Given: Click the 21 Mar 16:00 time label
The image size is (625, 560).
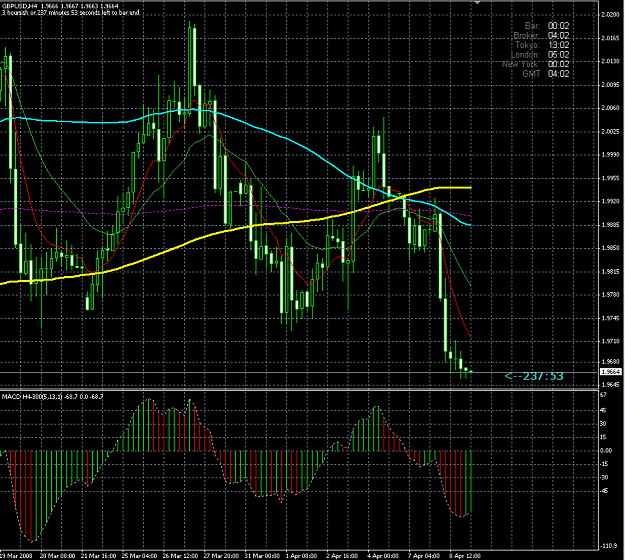Looking at the screenshot, I should pyautogui.click(x=98, y=556).
